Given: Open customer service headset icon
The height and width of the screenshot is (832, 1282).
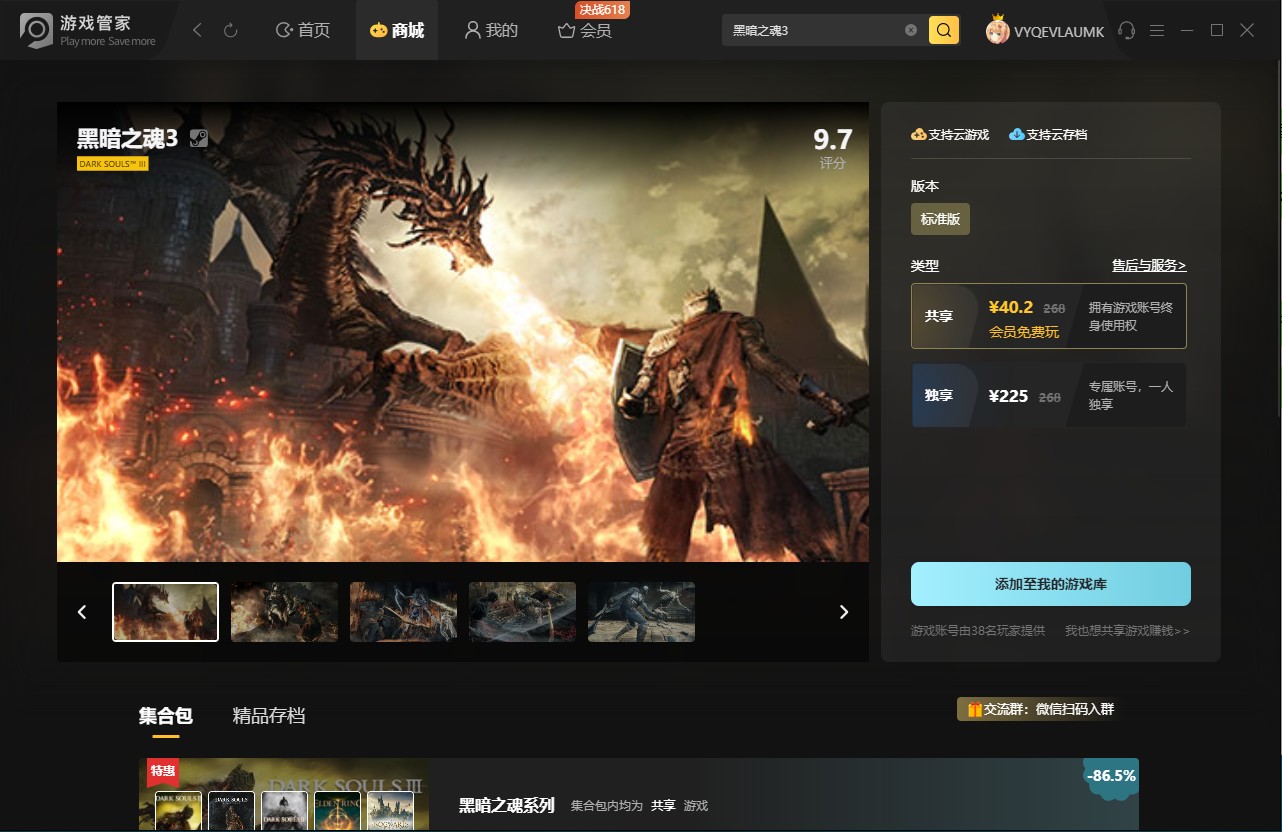Looking at the screenshot, I should 1127,31.
